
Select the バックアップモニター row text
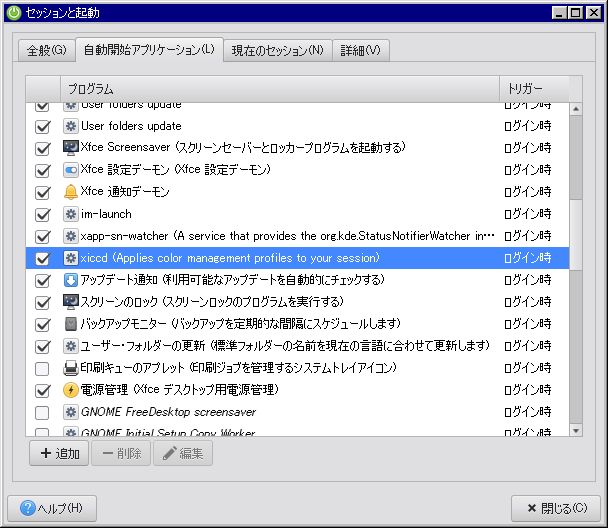[240, 324]
